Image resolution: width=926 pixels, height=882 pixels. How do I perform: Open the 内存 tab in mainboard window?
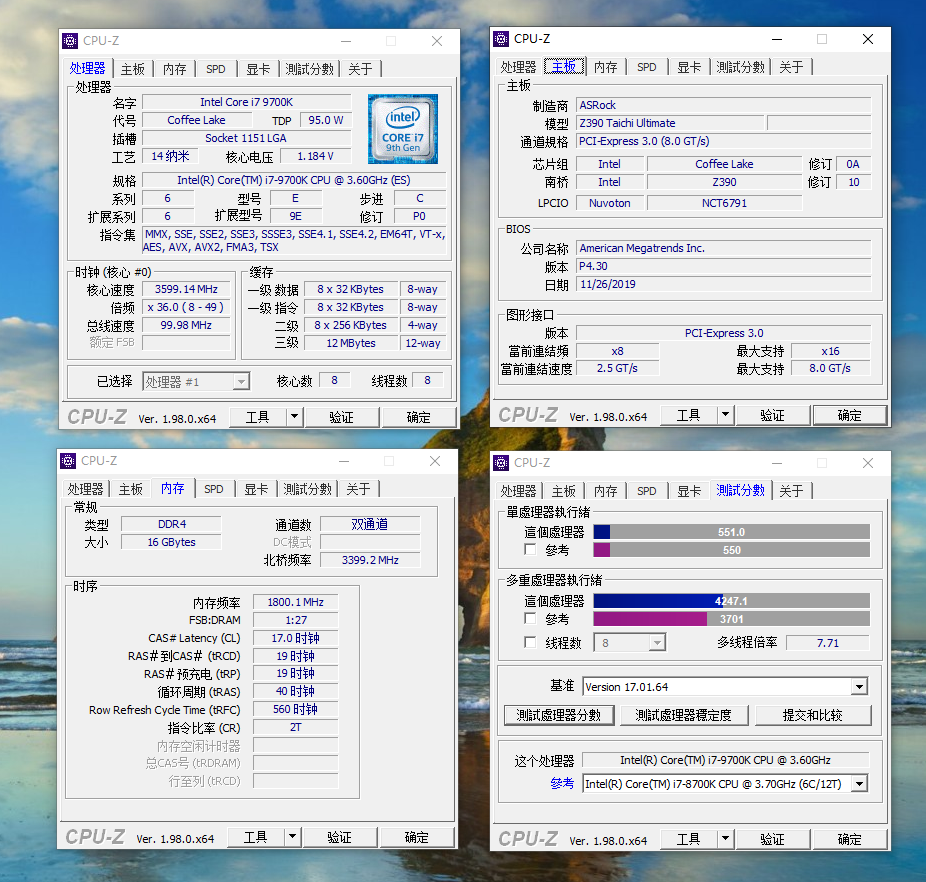click(606, 67)
